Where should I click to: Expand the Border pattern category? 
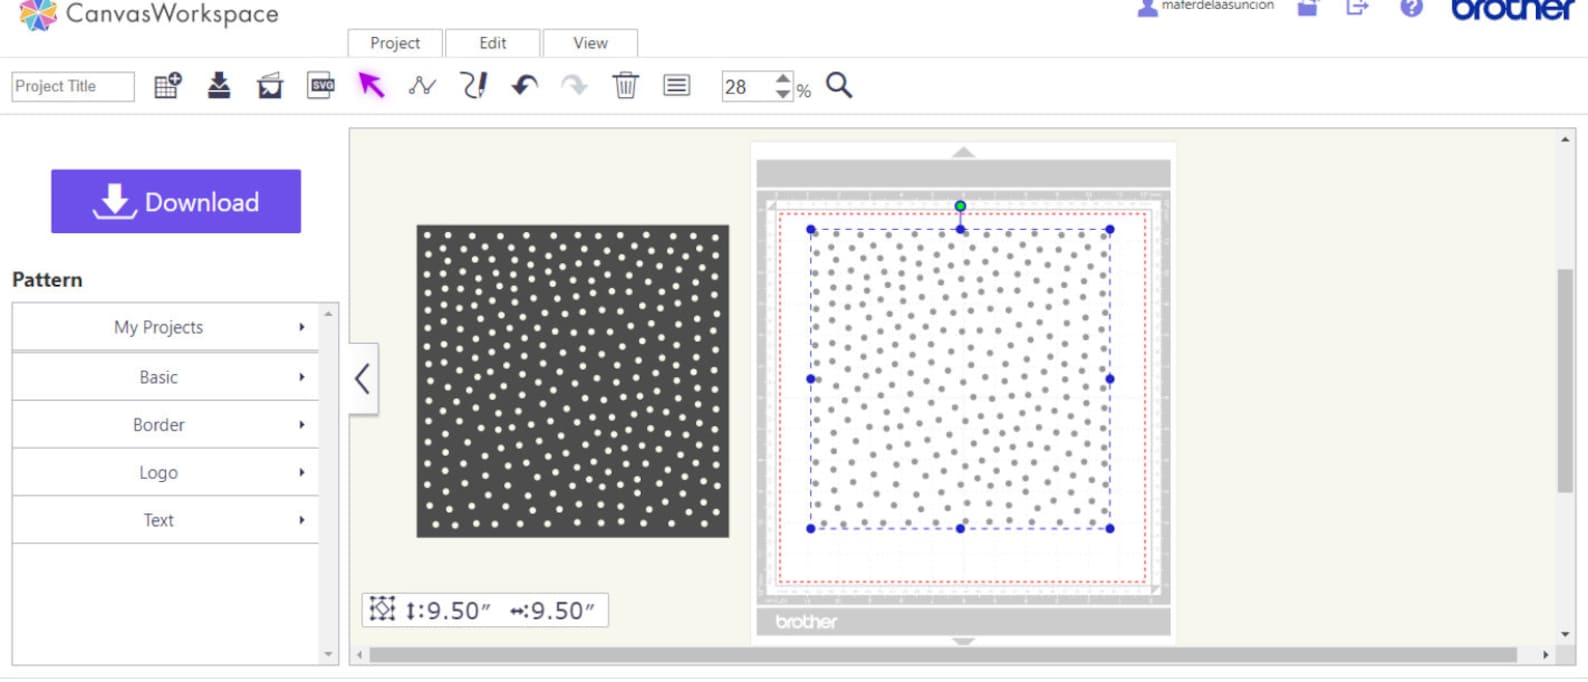pyautogui.click(x=165, y=425)
